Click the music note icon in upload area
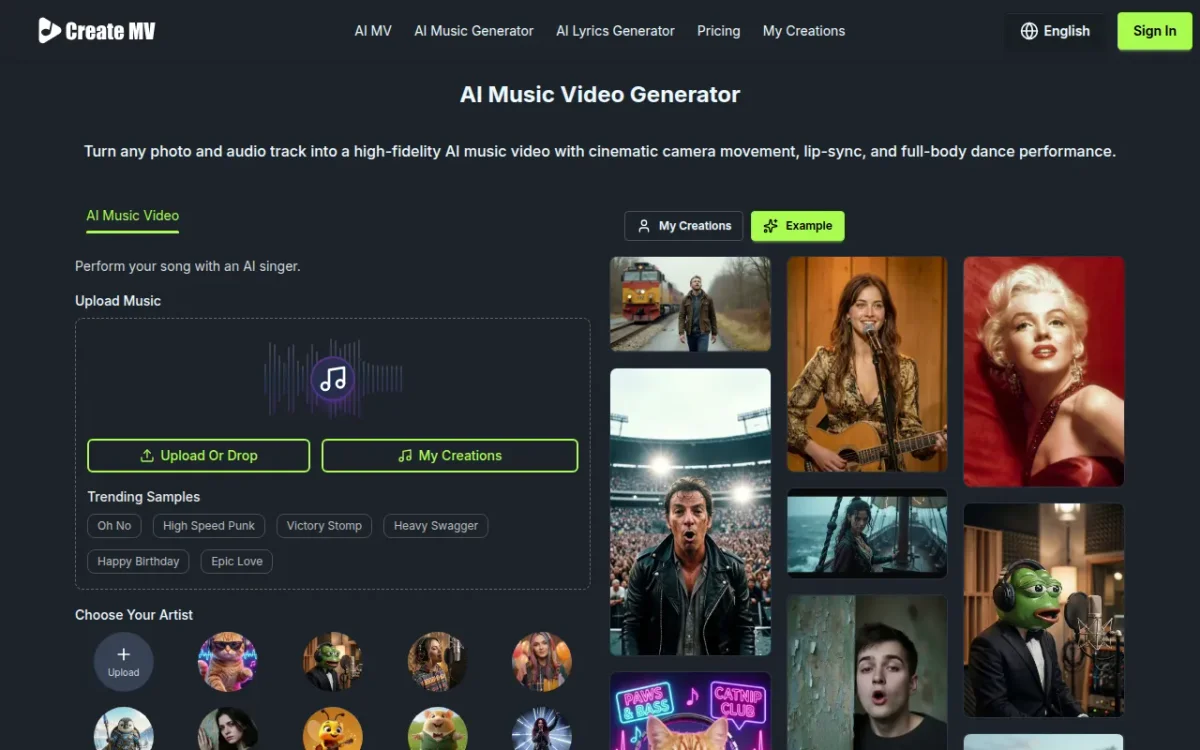 333,379
